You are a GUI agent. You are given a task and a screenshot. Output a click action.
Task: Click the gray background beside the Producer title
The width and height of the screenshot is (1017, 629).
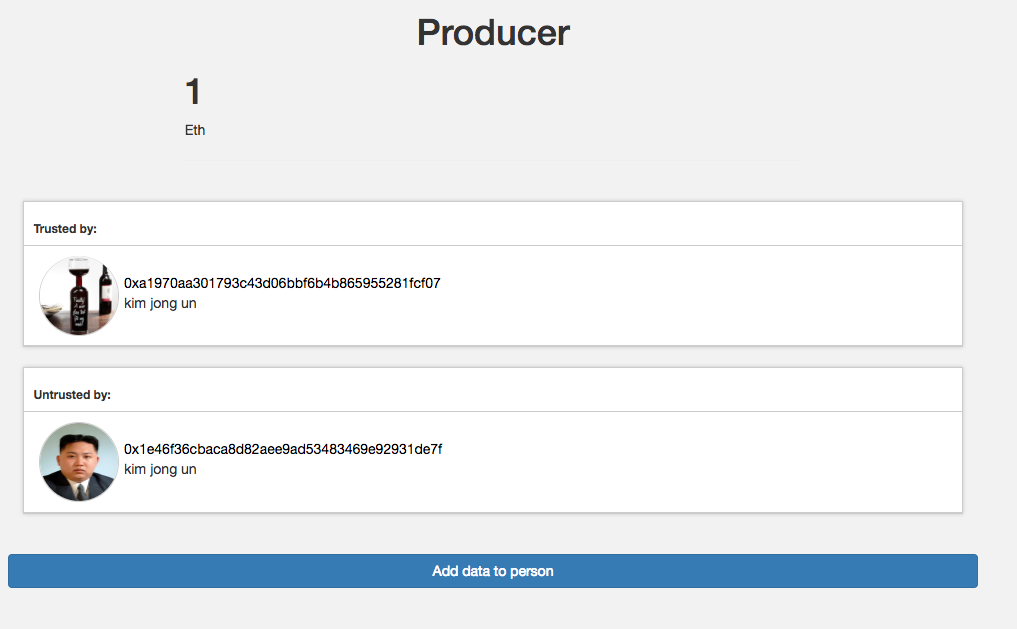pos(800,35)
